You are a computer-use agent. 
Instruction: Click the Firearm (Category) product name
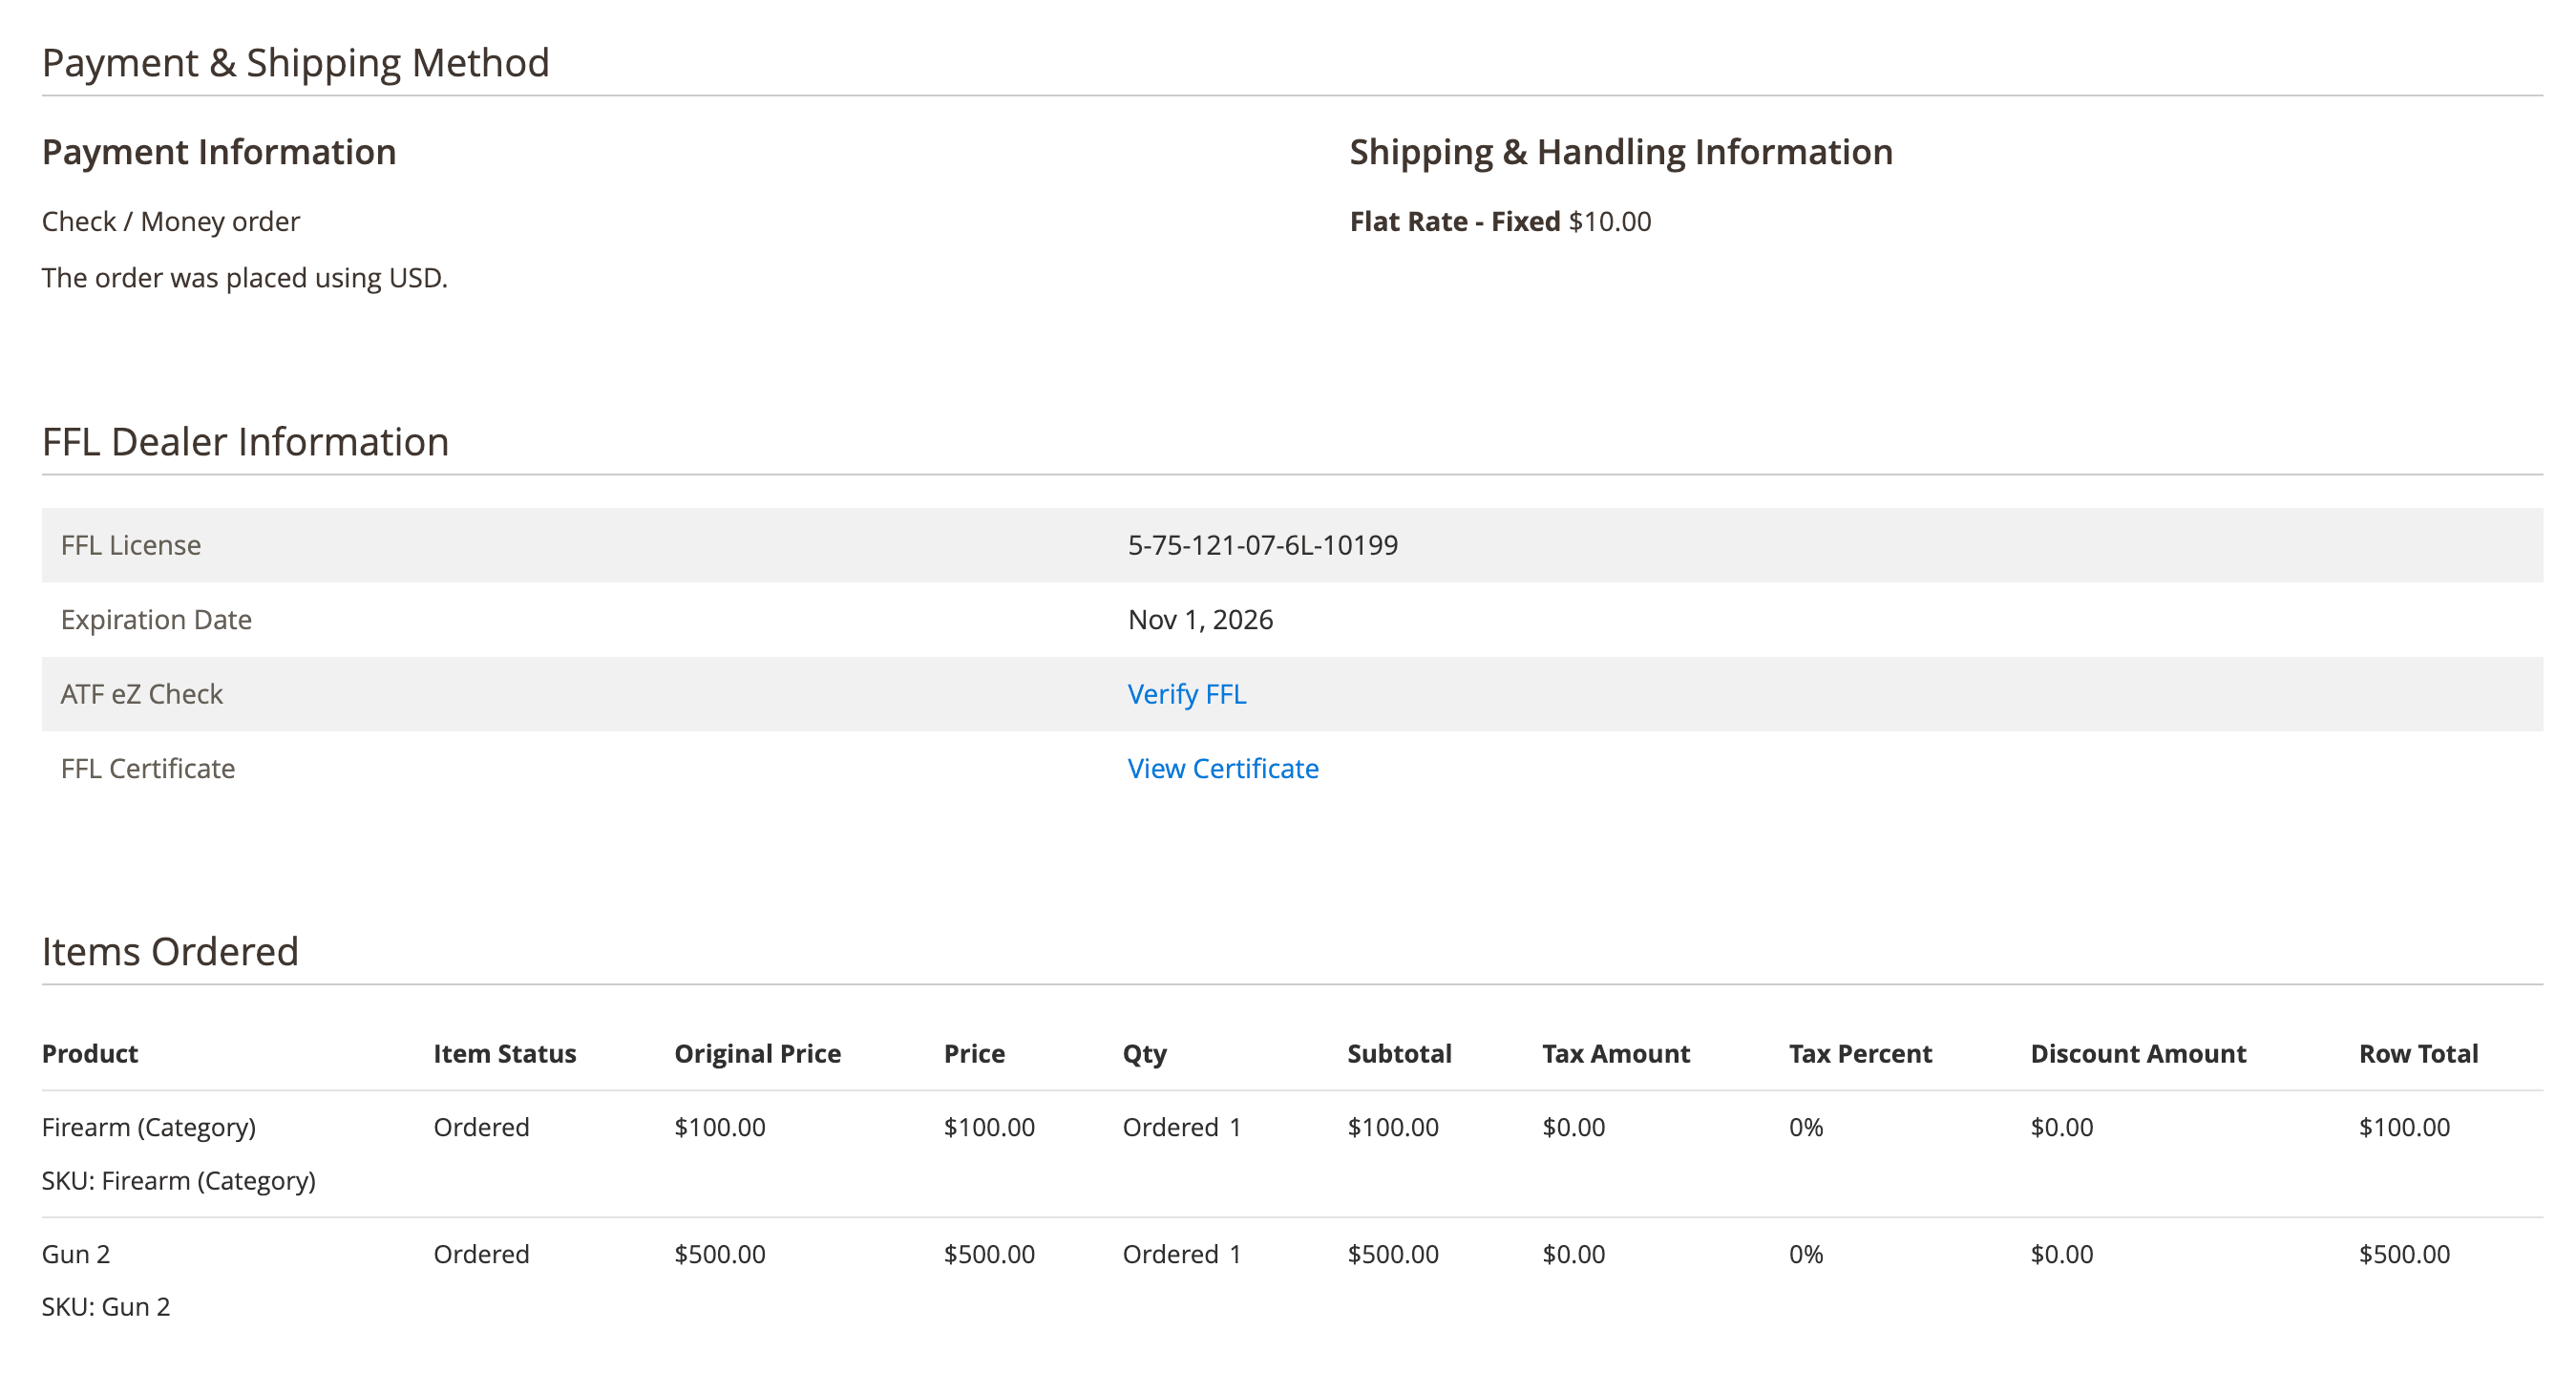149,1127
